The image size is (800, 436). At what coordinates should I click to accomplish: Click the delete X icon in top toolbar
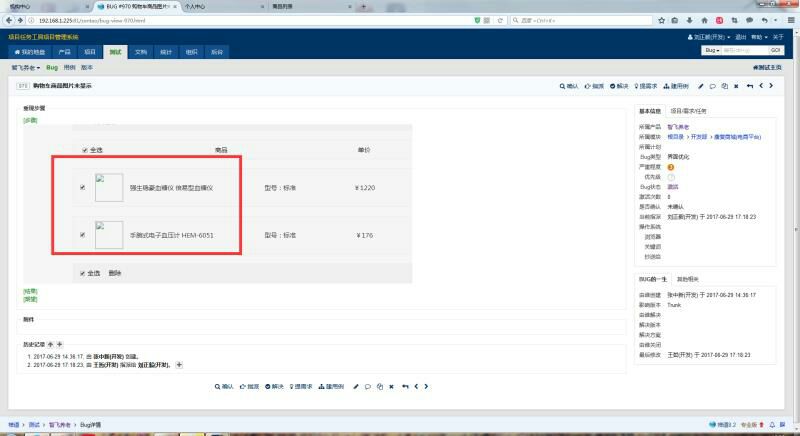click(x=736, y=87)
